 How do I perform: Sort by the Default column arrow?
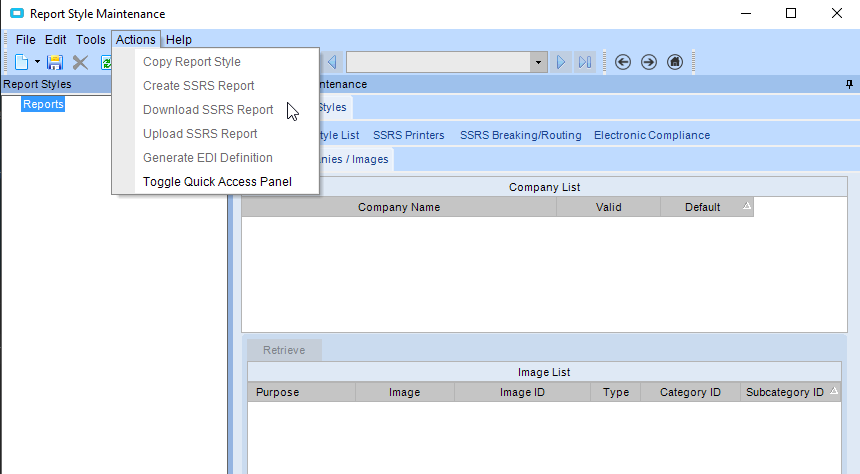[745, 206]
